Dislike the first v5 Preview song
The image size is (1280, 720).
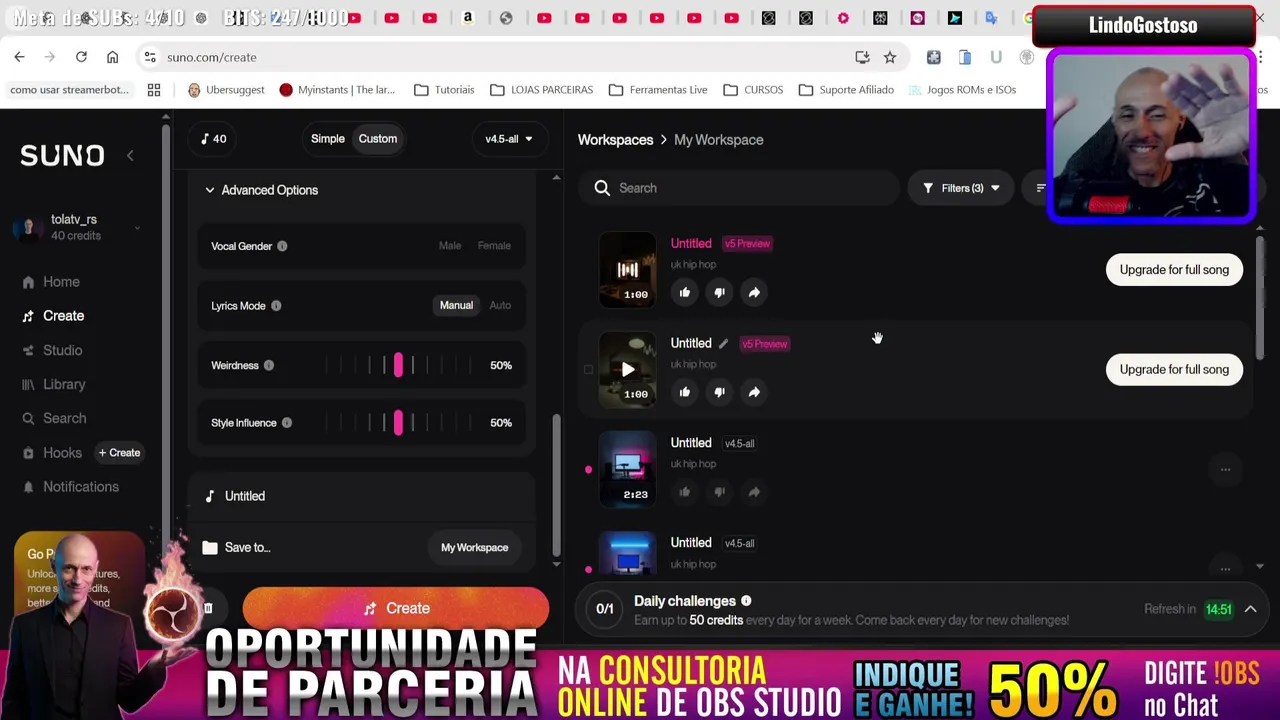[719, 293]
